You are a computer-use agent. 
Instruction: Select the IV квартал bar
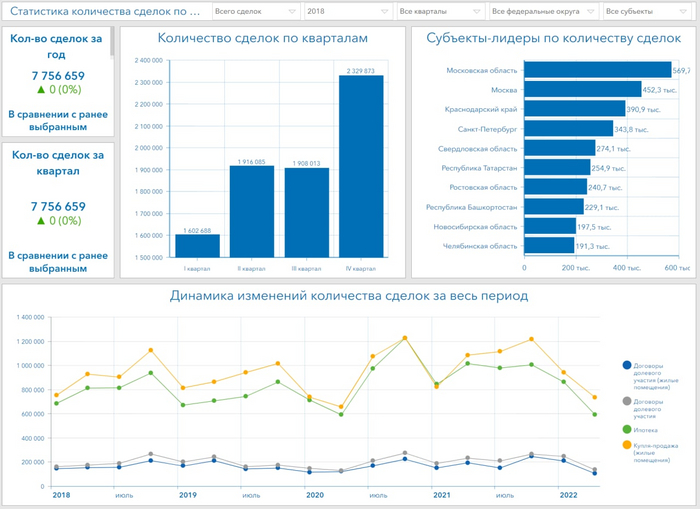point(361,167)
